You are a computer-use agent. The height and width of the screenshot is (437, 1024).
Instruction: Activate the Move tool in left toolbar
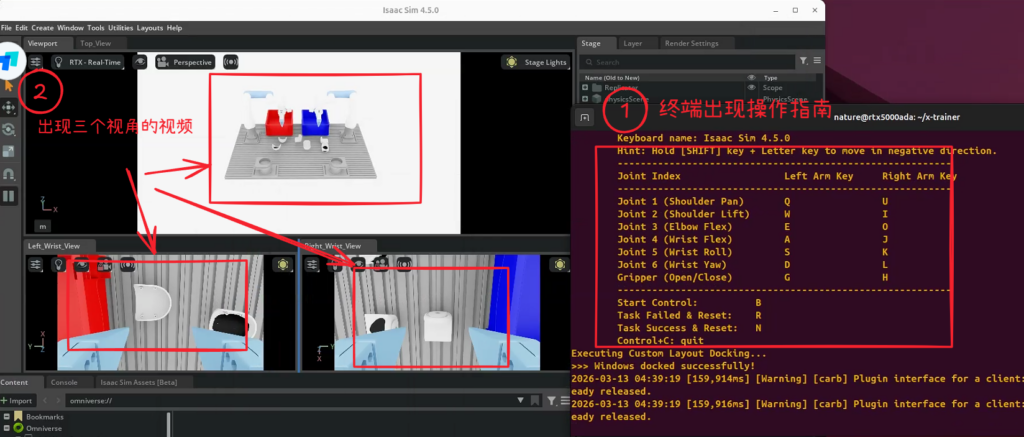pos(9,107)
